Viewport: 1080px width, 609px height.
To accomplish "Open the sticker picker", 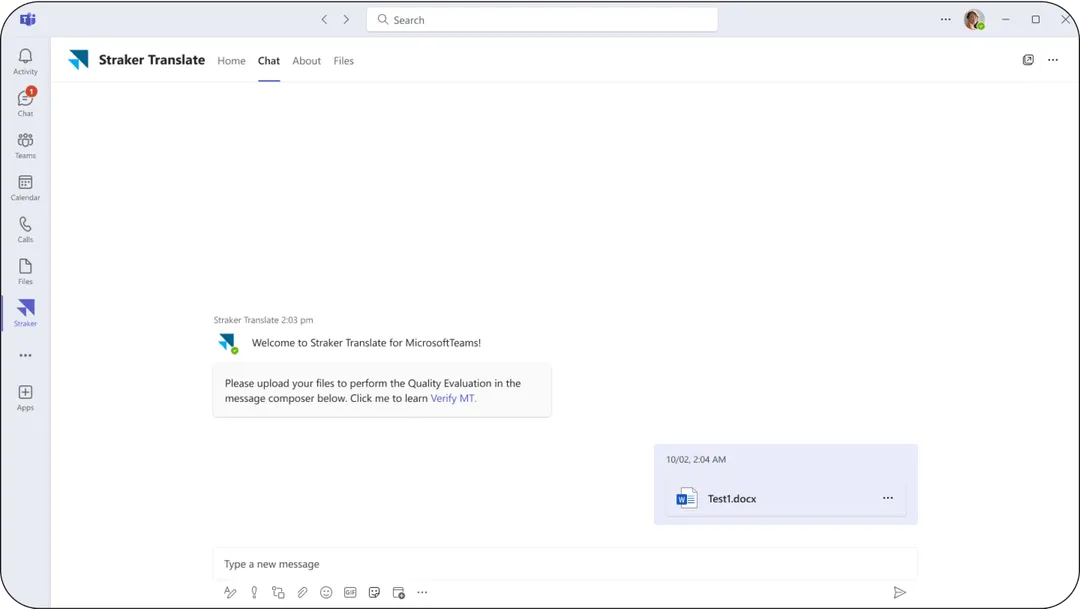I will click(x=374, y=592).
